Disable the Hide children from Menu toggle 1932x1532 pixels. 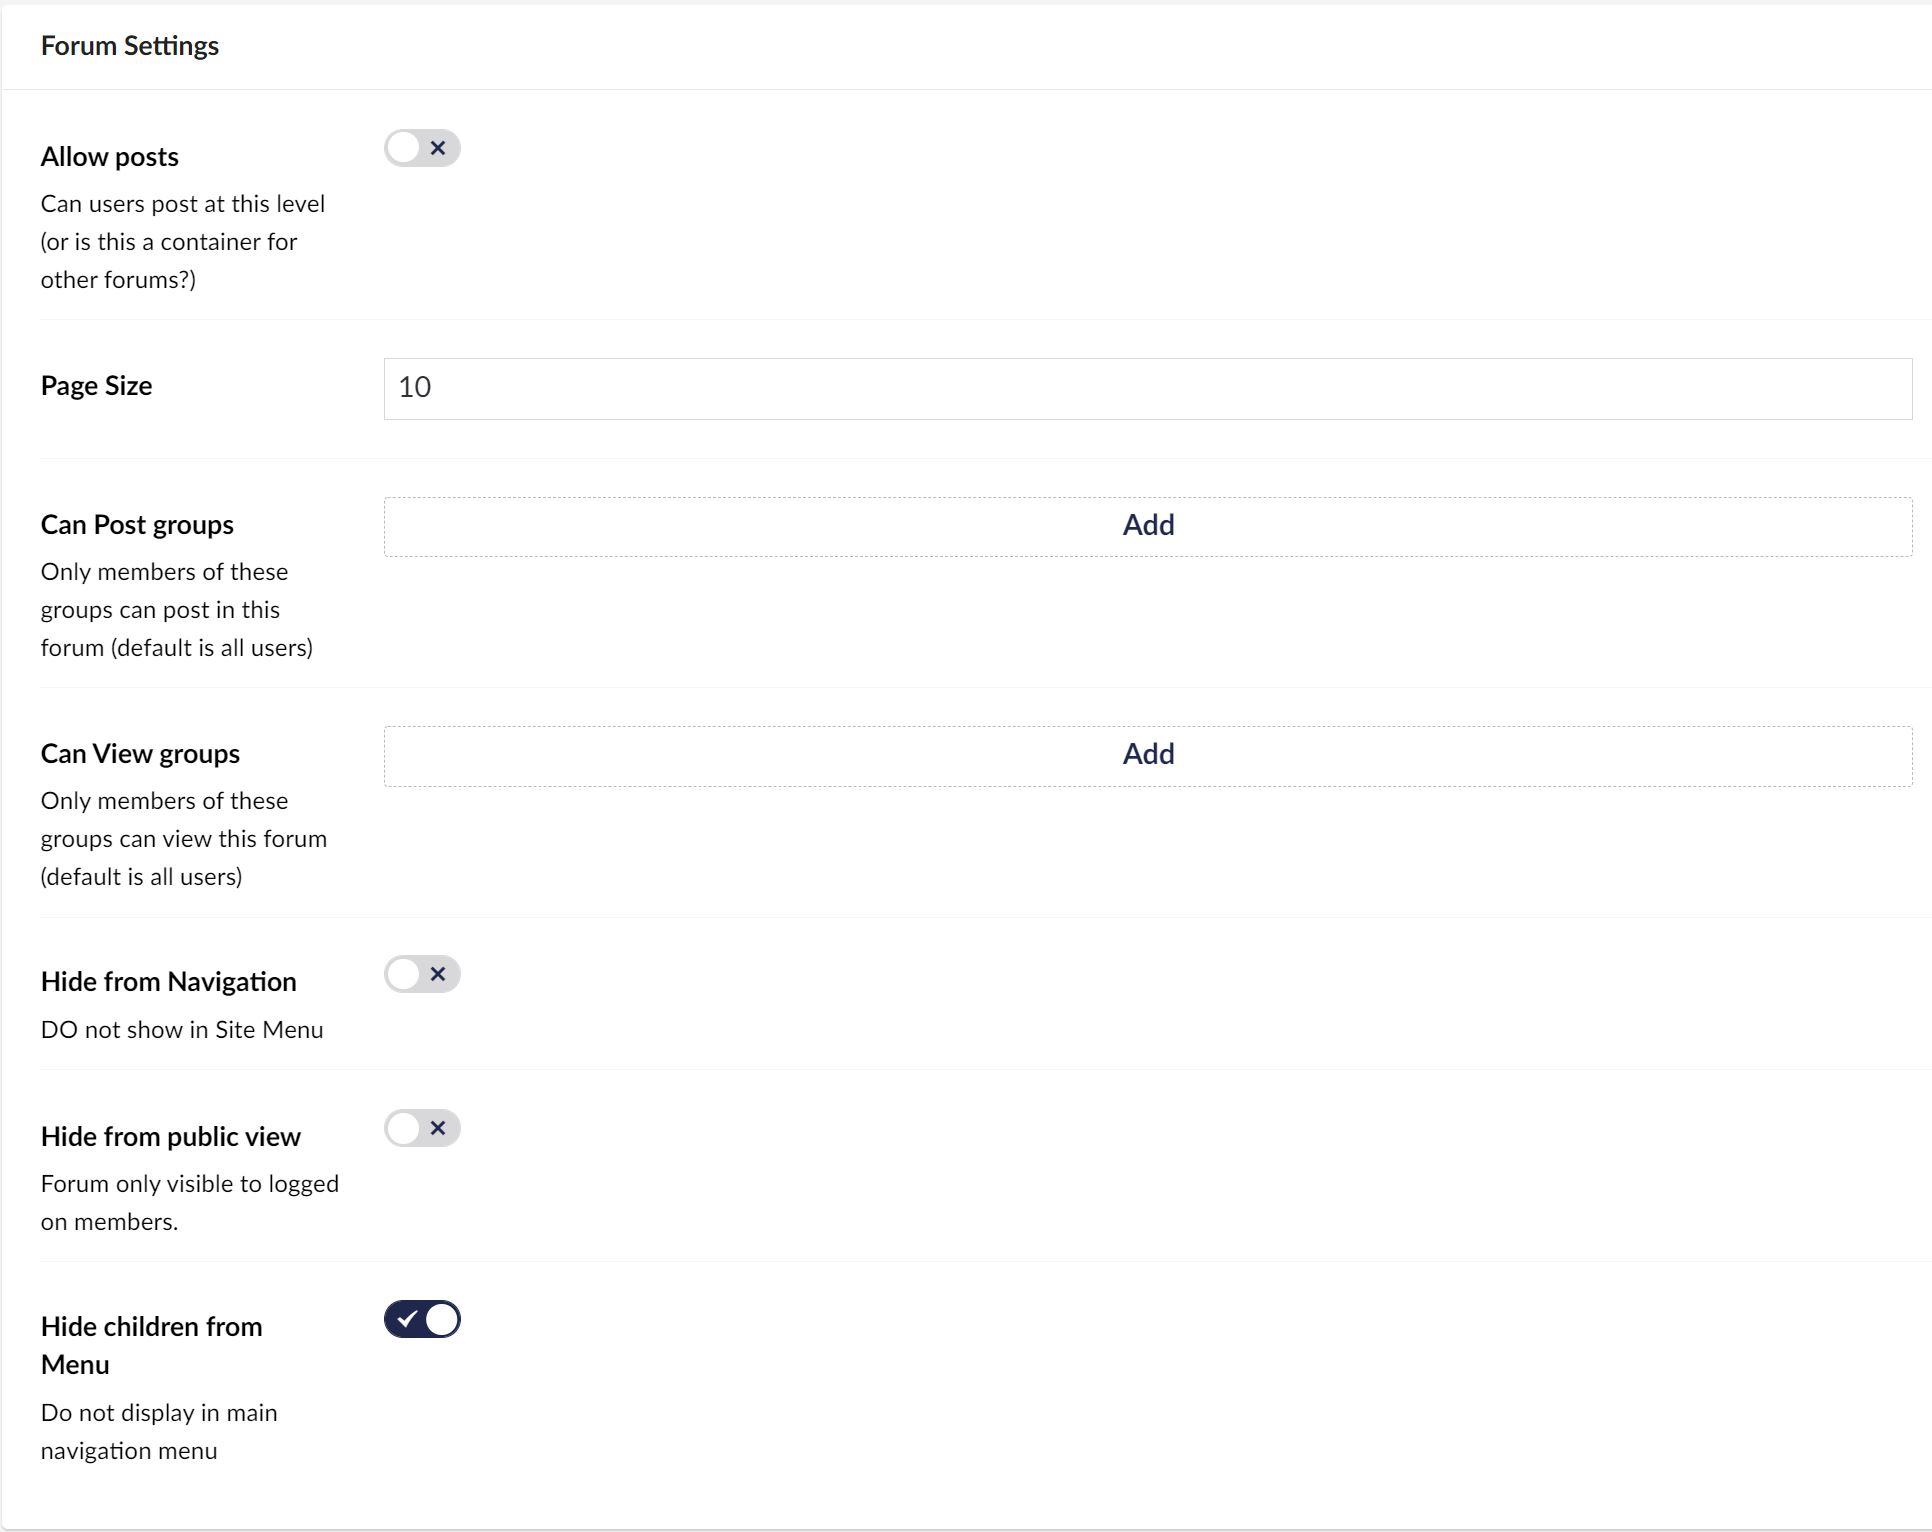[x=421, y=1320]
